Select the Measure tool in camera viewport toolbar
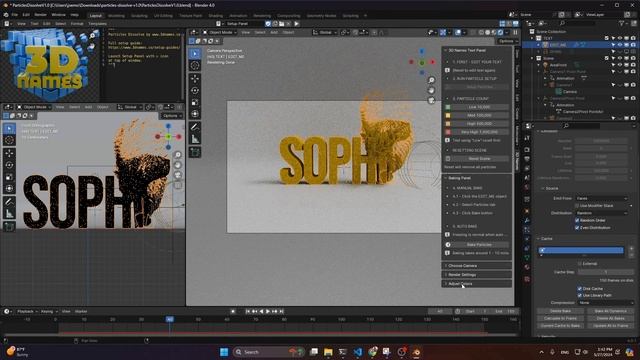This screenshot has width=640, height=360. [195, 140]
